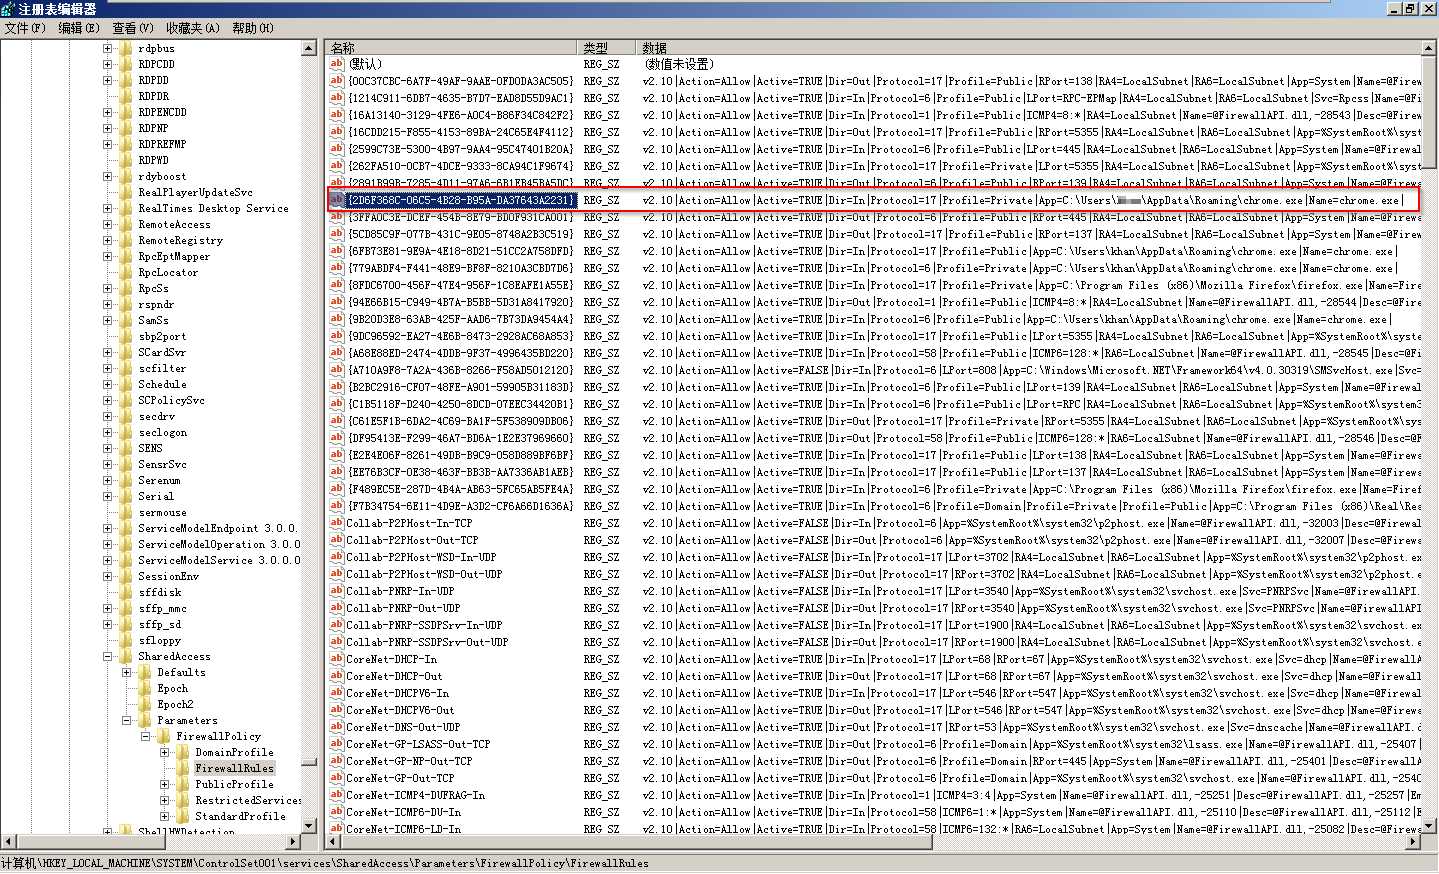Click the folder icon of RpcLocator
1439x874 pixels.
[x=125, y=272]
